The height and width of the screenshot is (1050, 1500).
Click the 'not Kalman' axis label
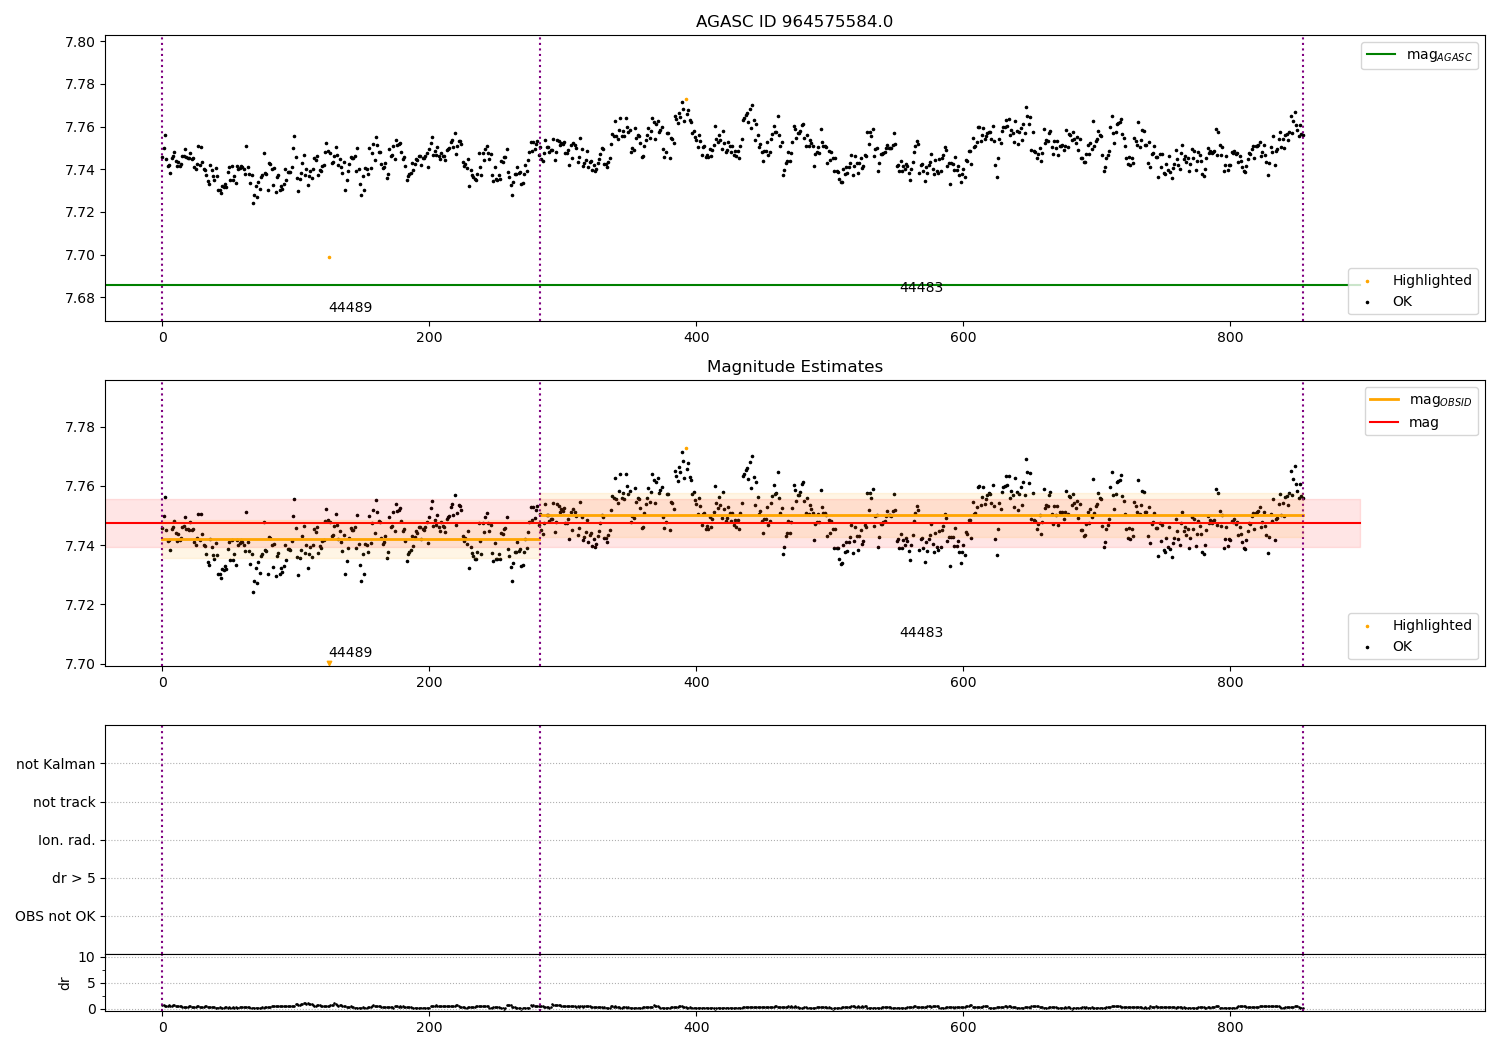pyautogui.click(x=56, y=764)
